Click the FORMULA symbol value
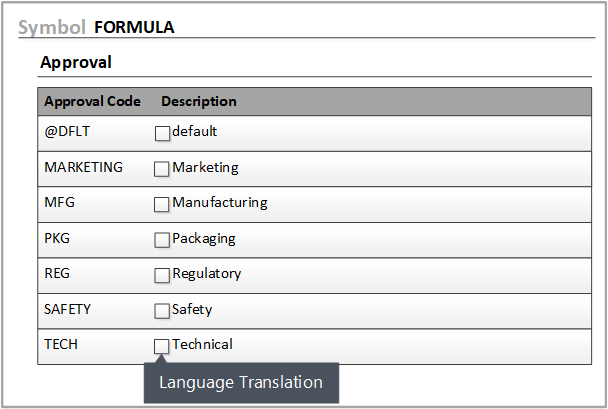This screenshot has height=409, width=608. (x=134, y=27)
